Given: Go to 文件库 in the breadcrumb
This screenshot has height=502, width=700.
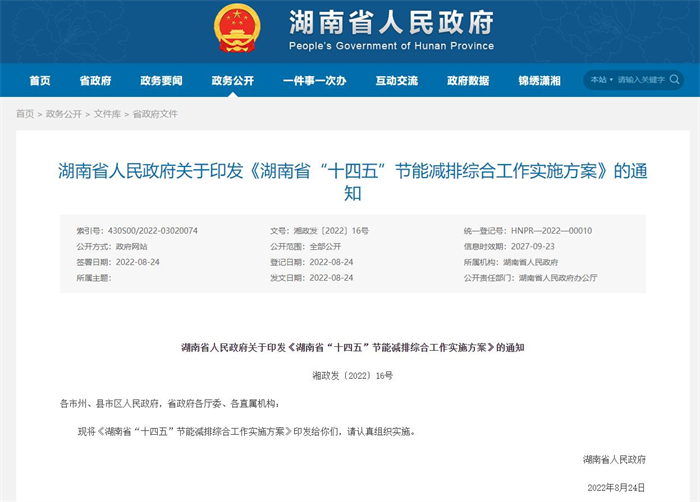Looking at the screenshot, I should pyautogui.click(x=107, y=114).
